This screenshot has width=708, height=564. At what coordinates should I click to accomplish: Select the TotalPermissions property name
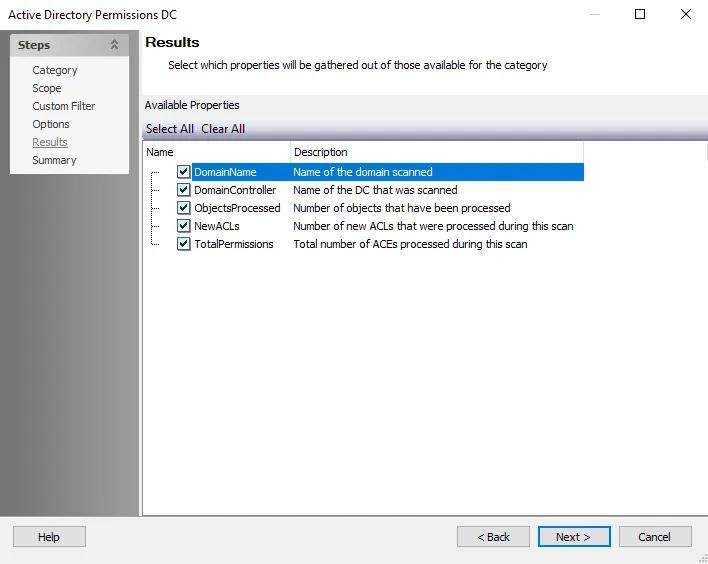(233, 244)
